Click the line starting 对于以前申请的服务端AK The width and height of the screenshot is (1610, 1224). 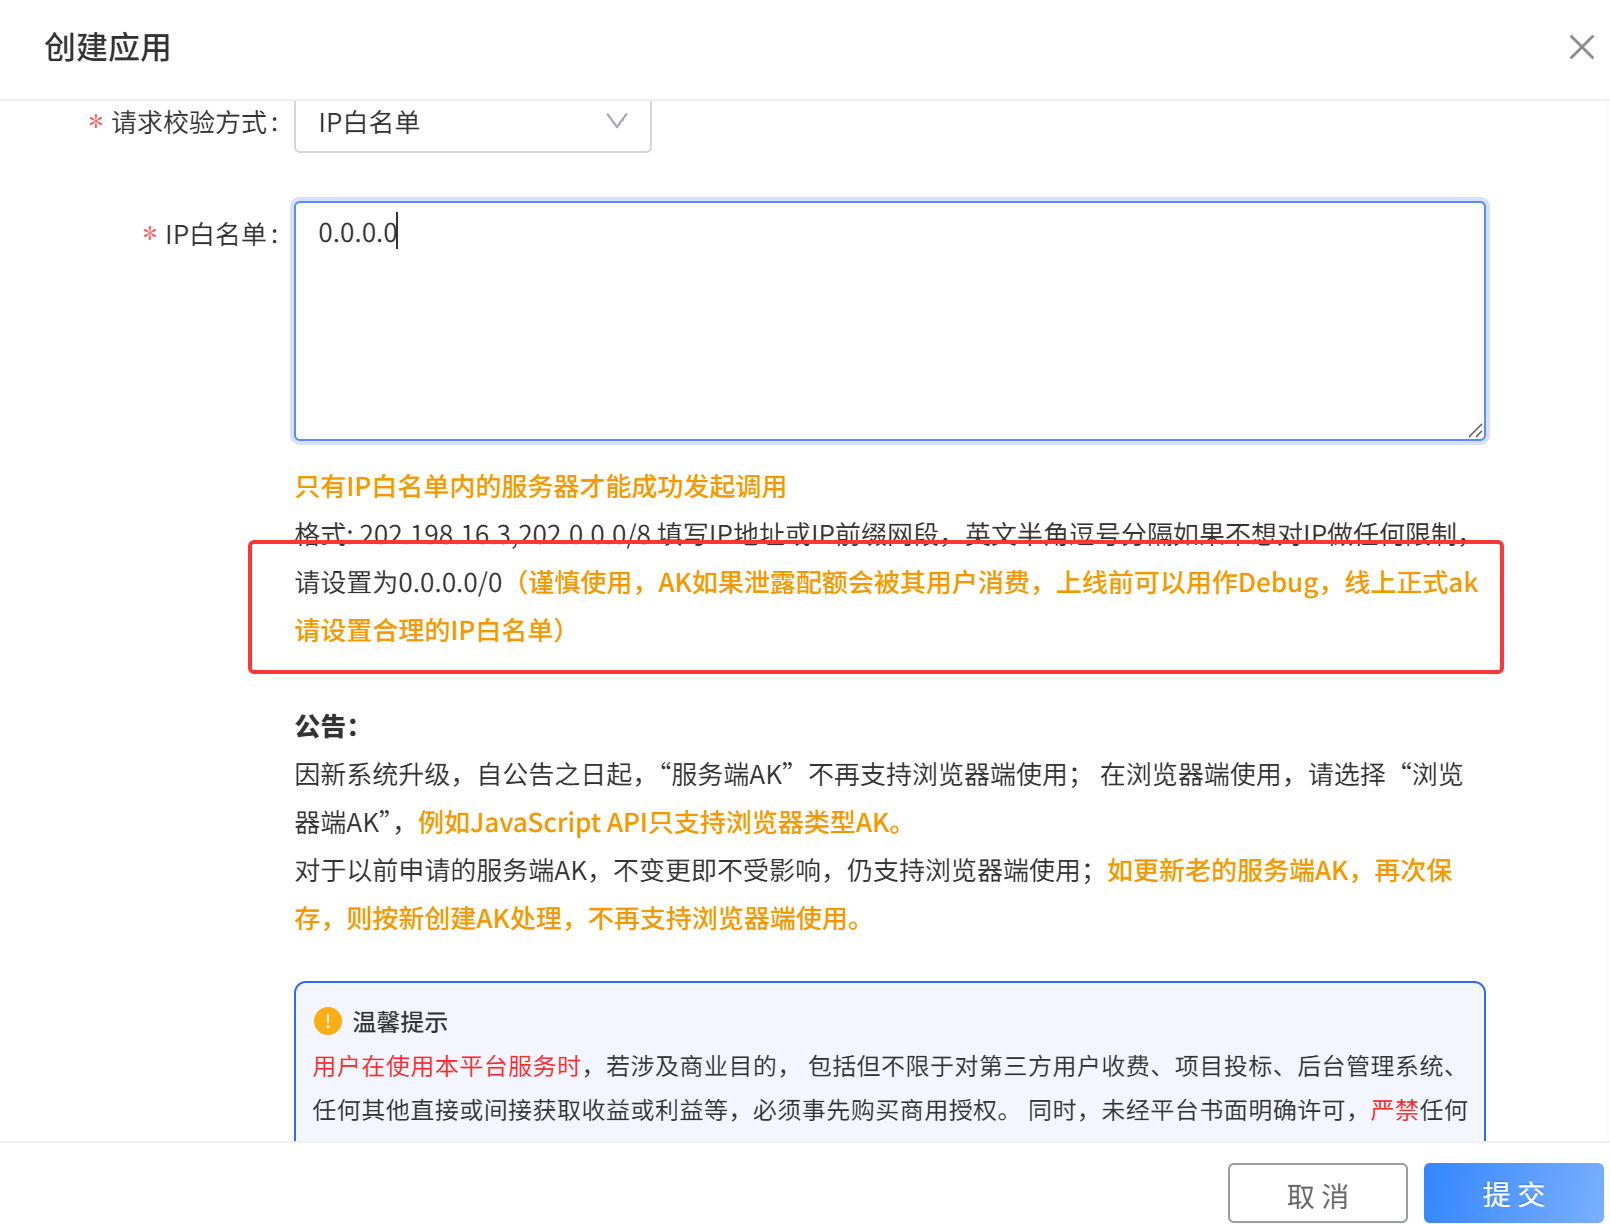(x=873, y=871)
